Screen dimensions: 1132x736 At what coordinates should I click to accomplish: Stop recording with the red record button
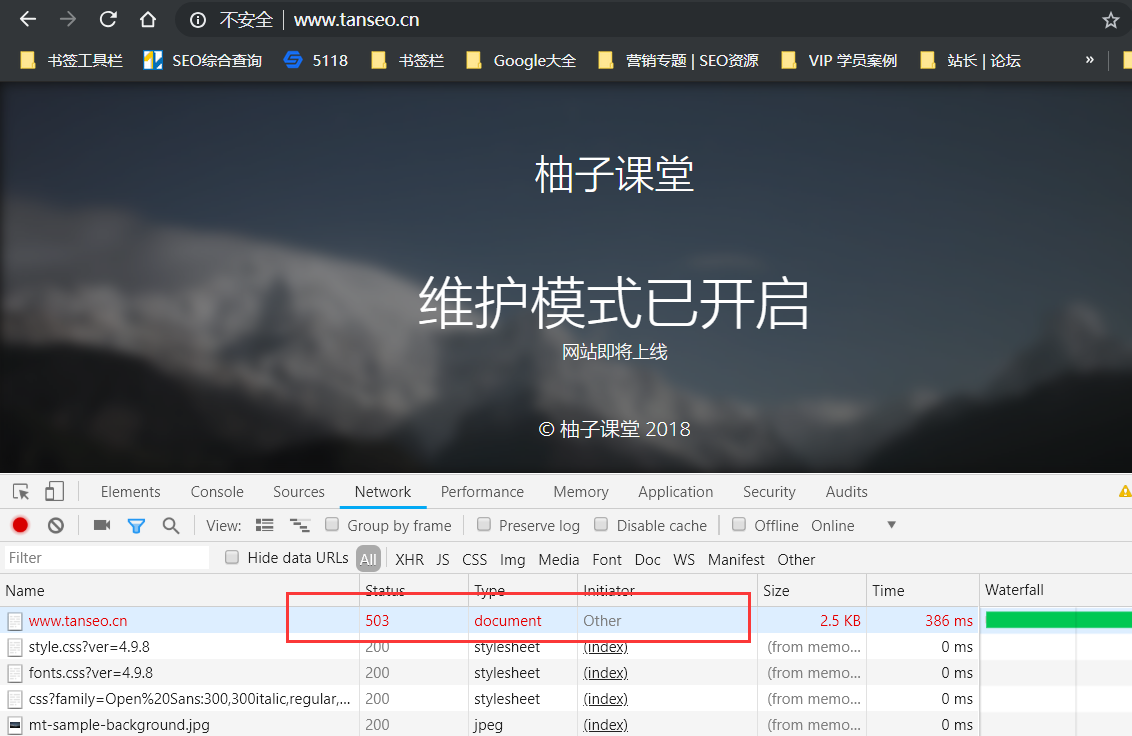pos(20,525)
